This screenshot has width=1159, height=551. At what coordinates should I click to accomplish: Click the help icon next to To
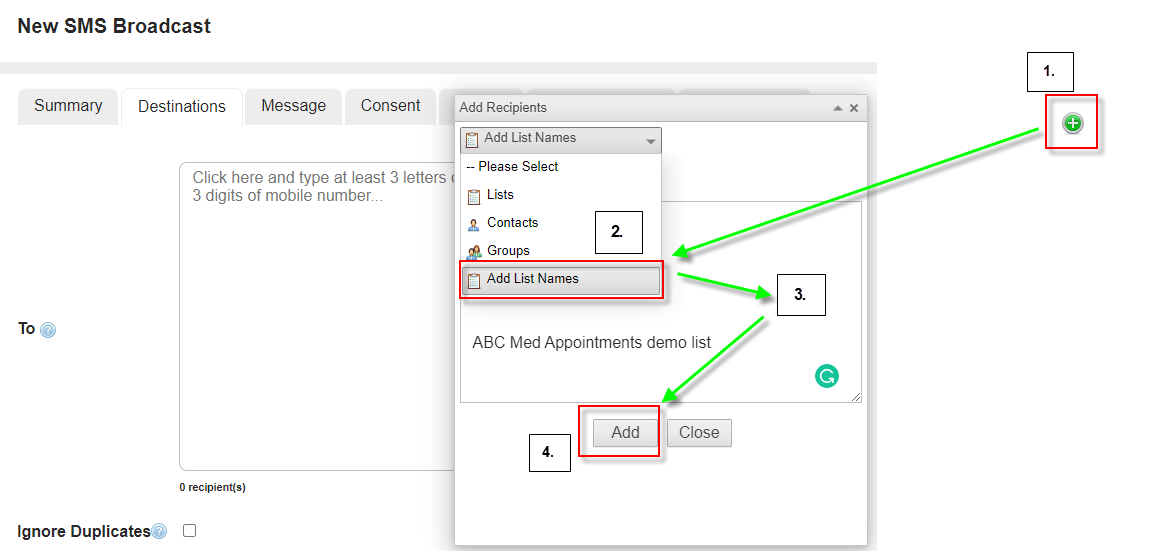(48, 330)
